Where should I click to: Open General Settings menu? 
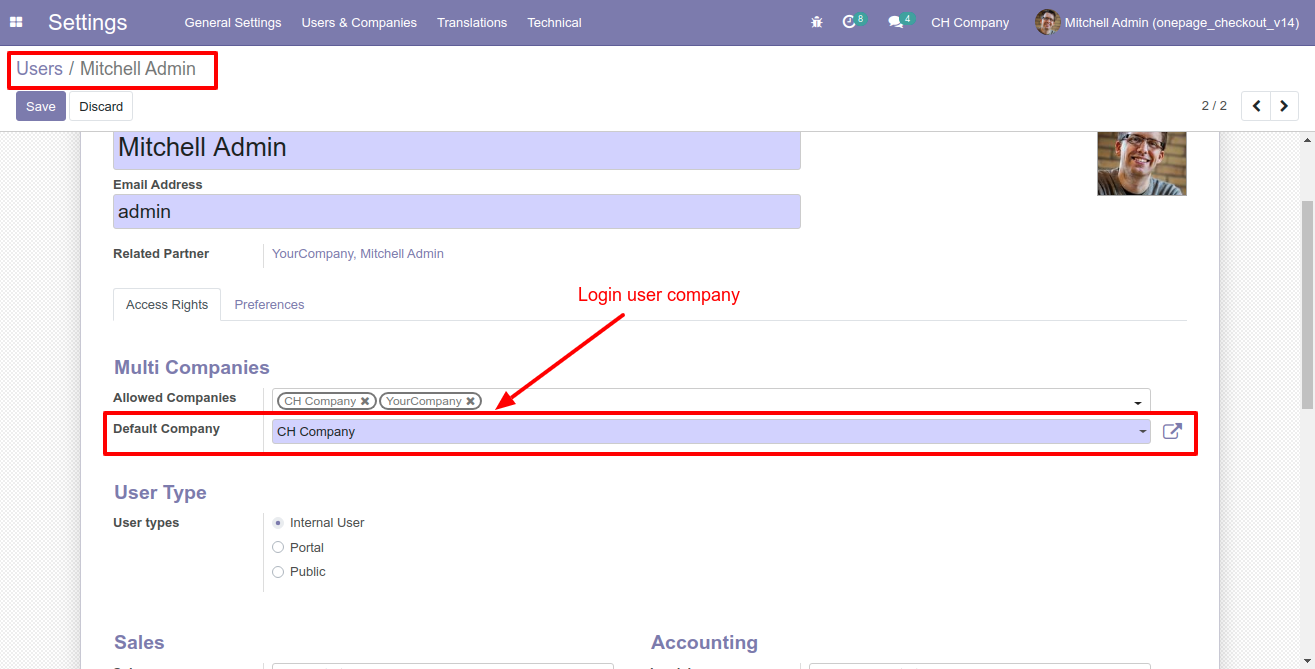pos(233,22)
